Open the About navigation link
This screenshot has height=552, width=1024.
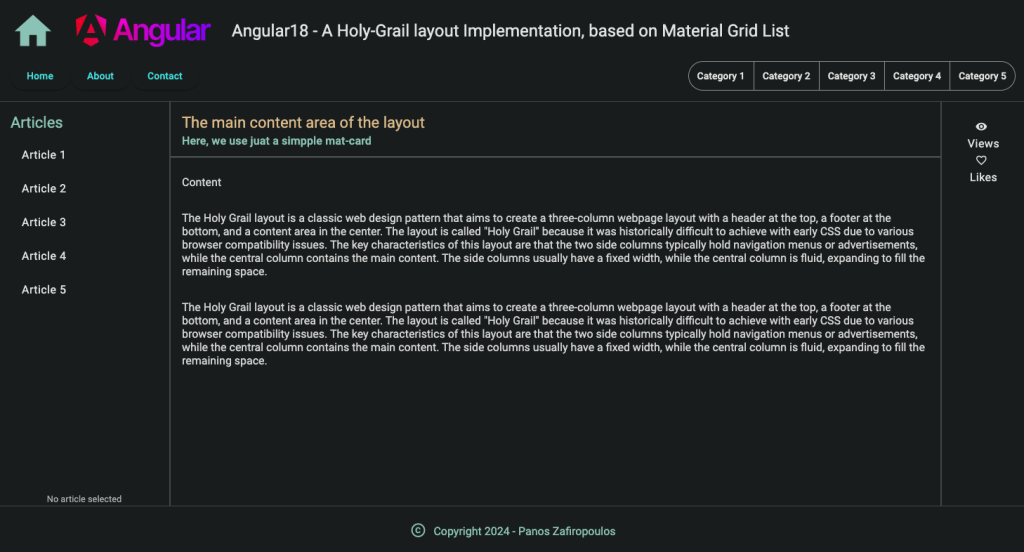[100, 76]
